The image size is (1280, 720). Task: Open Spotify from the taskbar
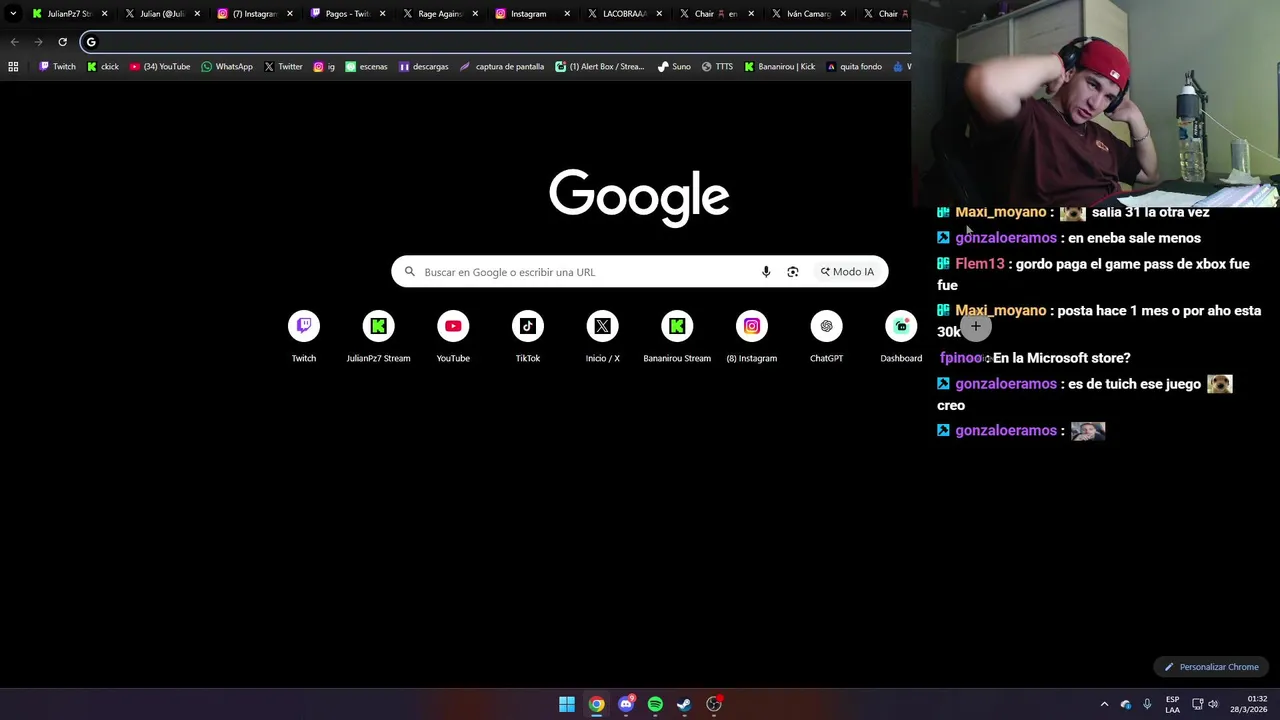655,704
